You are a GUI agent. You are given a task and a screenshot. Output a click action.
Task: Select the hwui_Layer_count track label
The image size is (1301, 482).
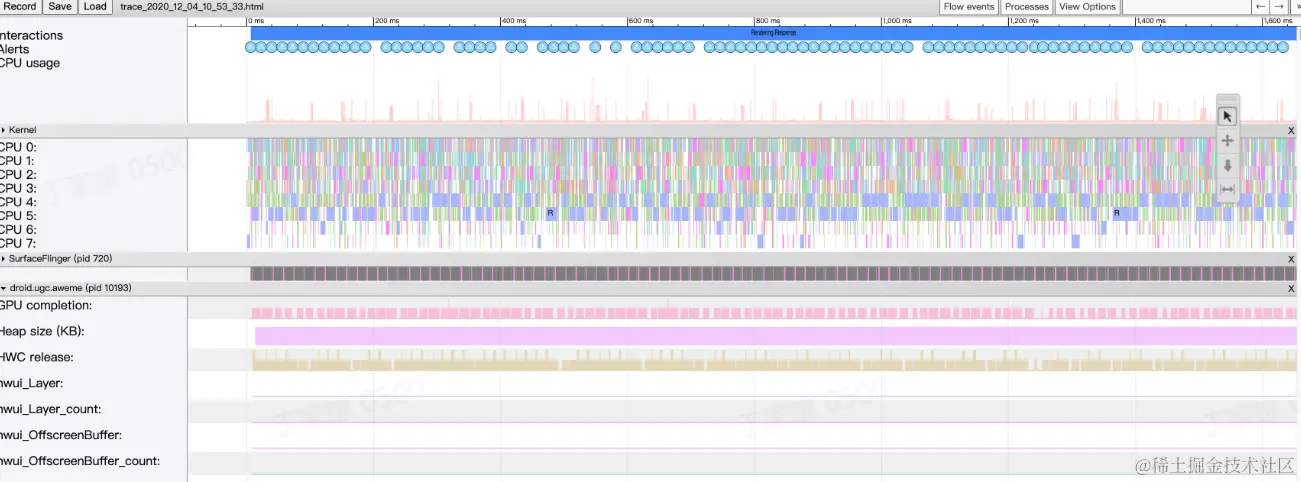click(51, 409)
